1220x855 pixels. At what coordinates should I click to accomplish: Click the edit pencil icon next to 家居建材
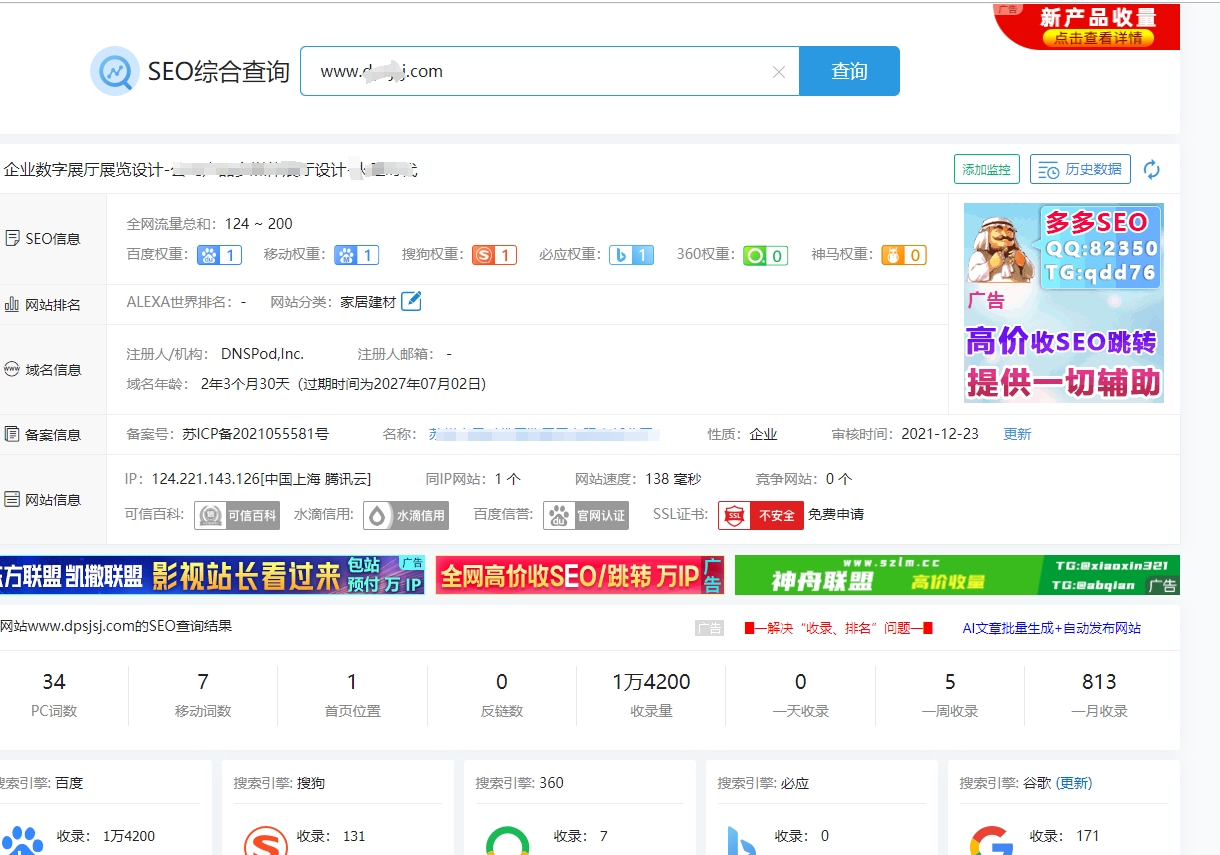(411, 301)
